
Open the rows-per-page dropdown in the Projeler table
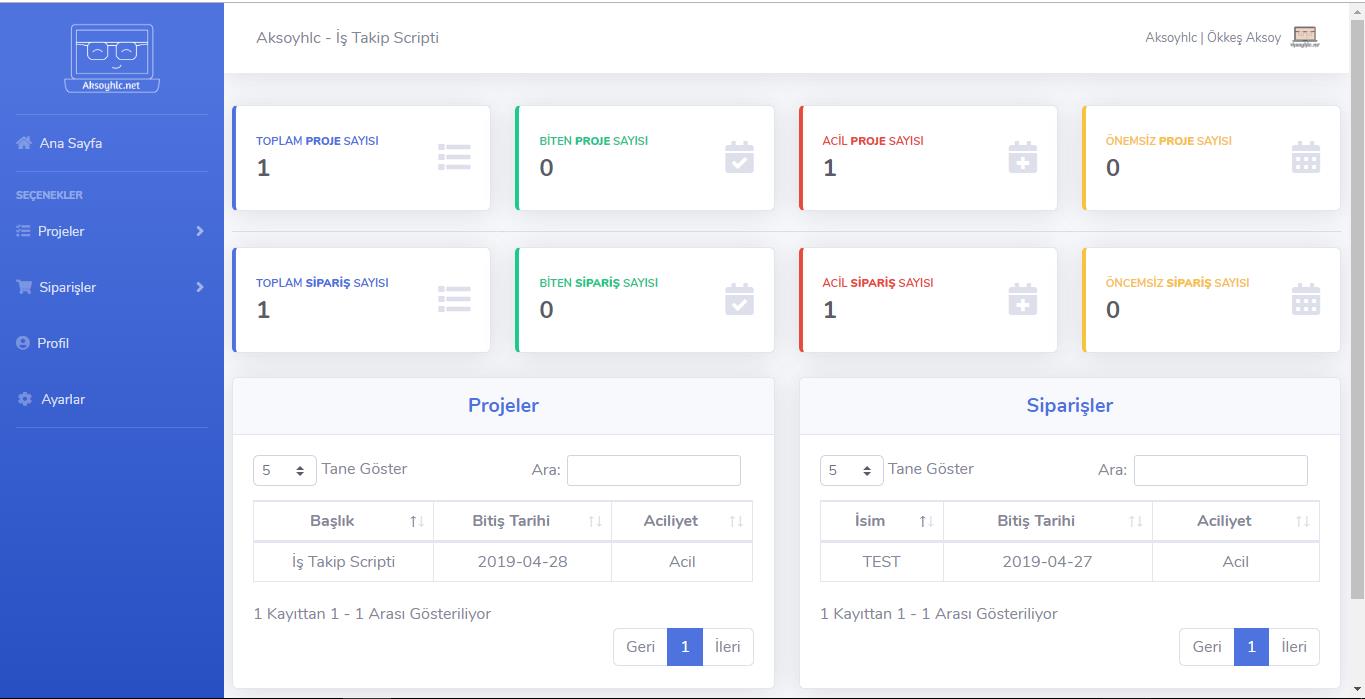point(285,470)
